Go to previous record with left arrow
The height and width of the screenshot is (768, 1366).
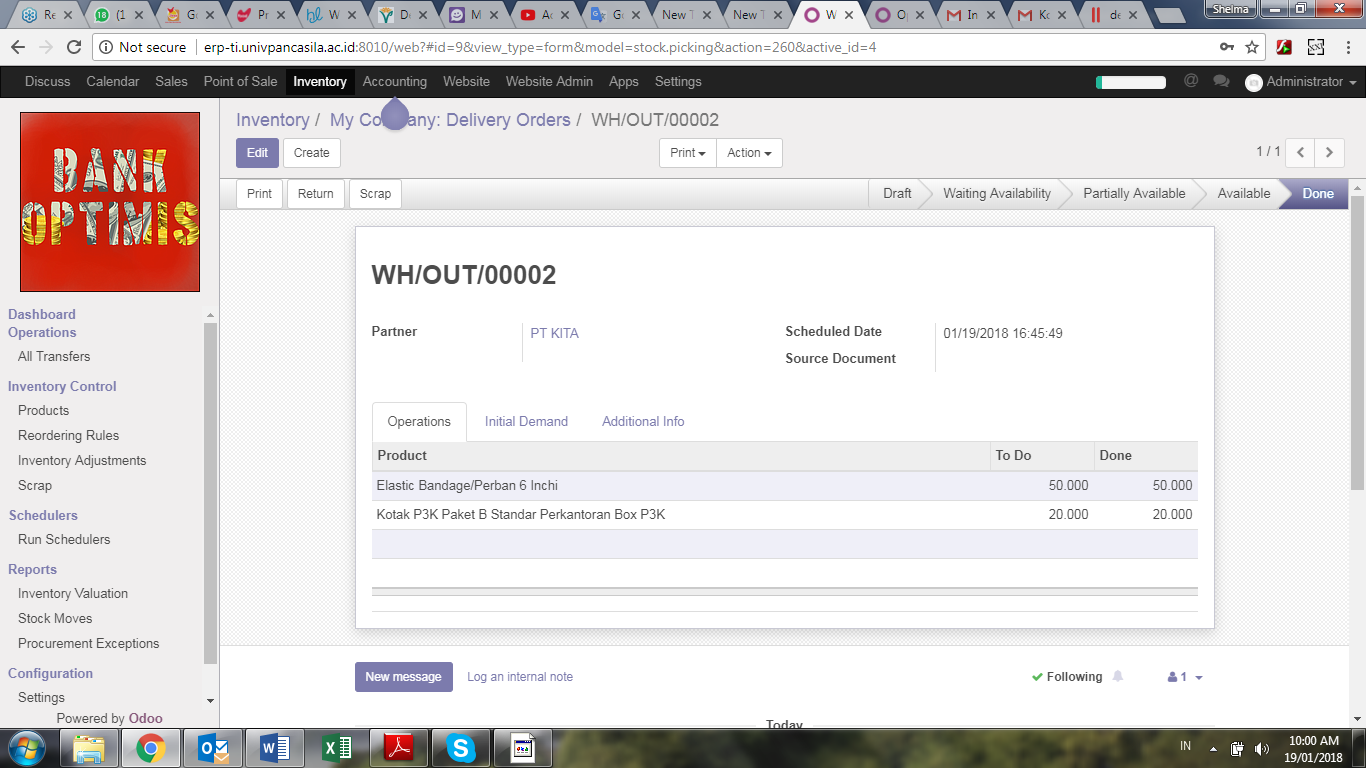coord(1300,152)
